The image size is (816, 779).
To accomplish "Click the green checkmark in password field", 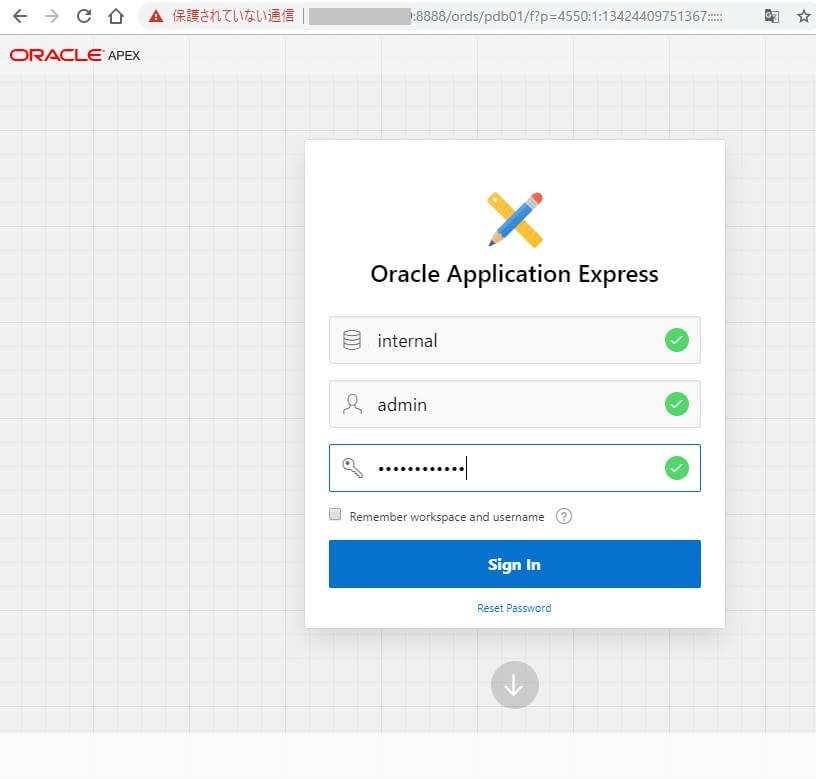I will coord(677,468).
